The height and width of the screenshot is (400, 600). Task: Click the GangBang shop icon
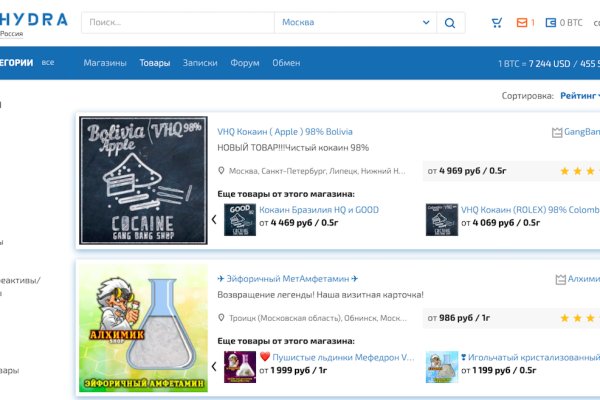click(x=557, y=132)
